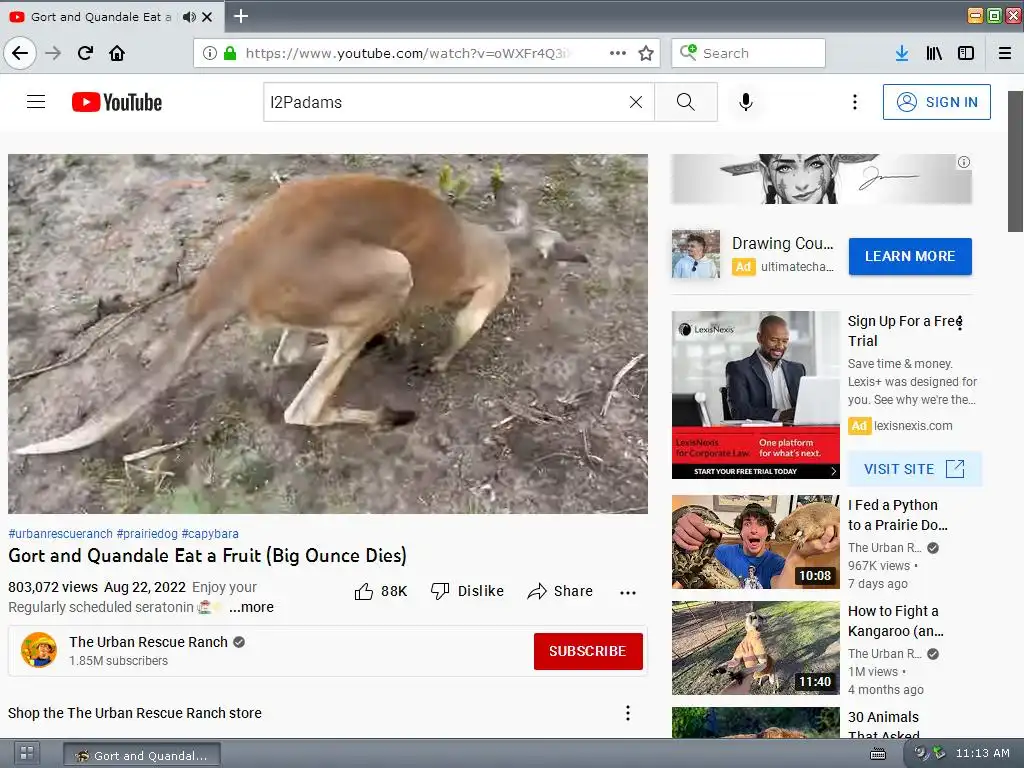
Task: Open options menu on Sign Up For a Free Trial ad
Action: click(960, 323)
